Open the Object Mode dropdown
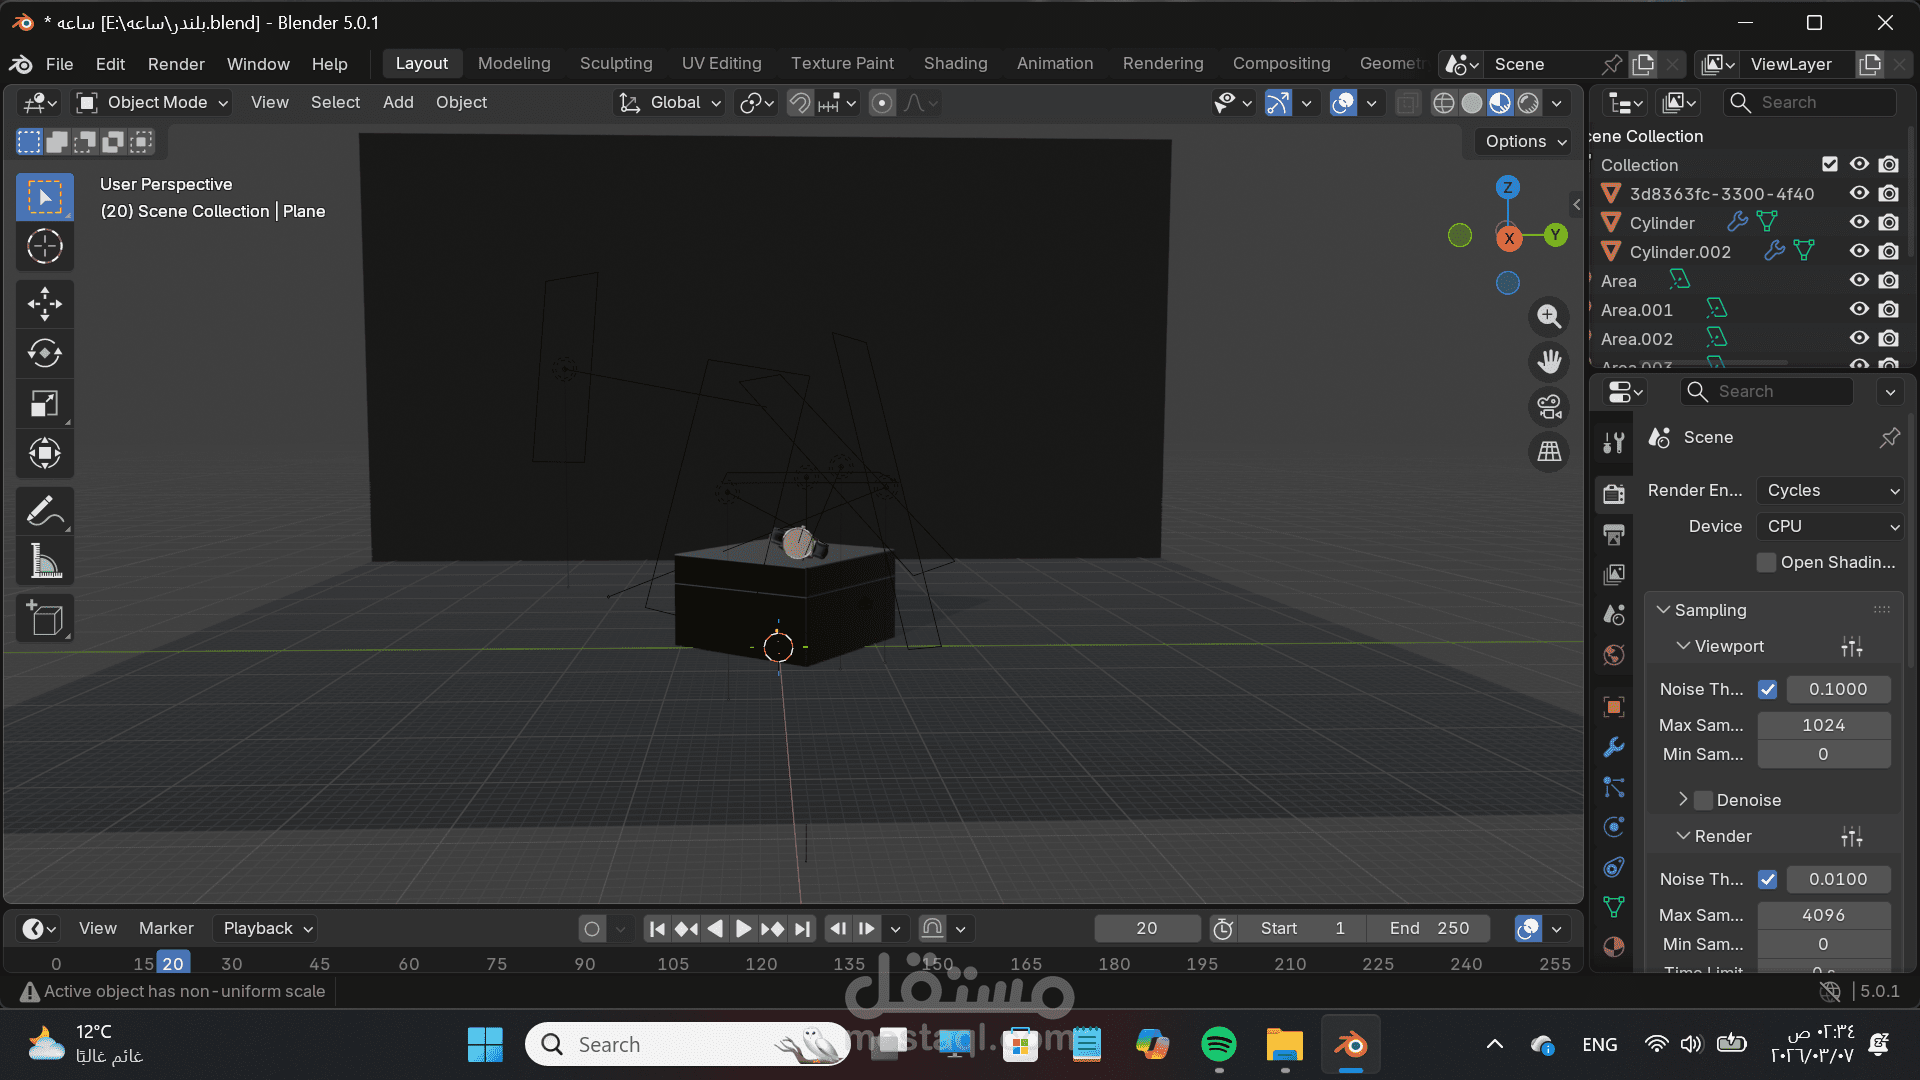 point(153,103)
